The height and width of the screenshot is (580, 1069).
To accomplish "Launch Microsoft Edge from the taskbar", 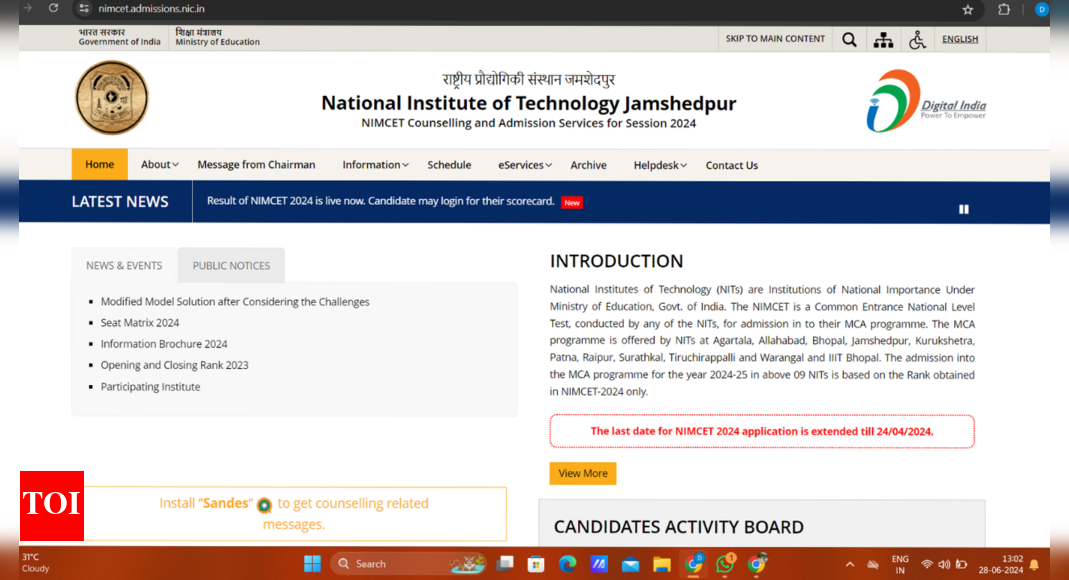I will [x=567, y=563].
